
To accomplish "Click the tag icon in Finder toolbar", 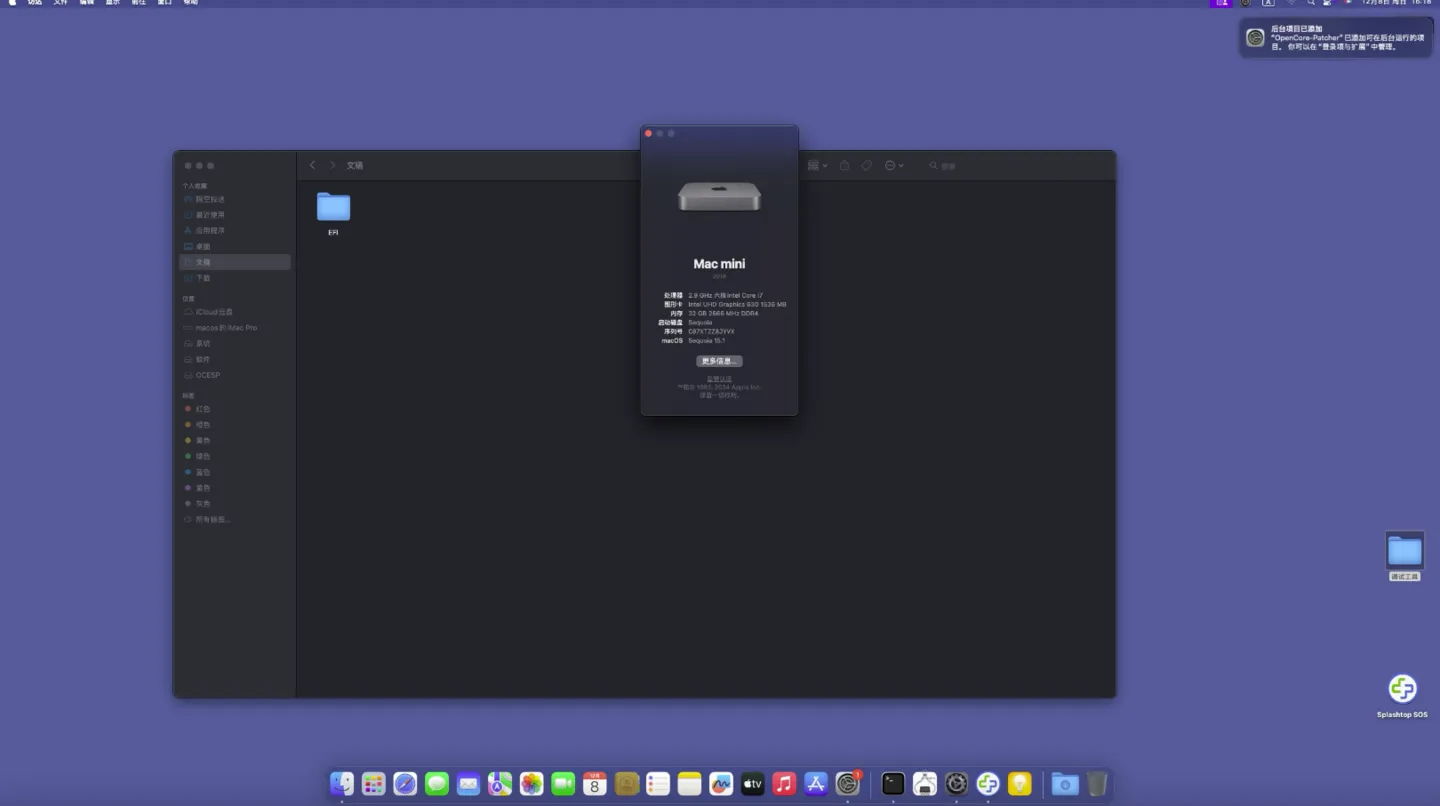I will (866, 165).
